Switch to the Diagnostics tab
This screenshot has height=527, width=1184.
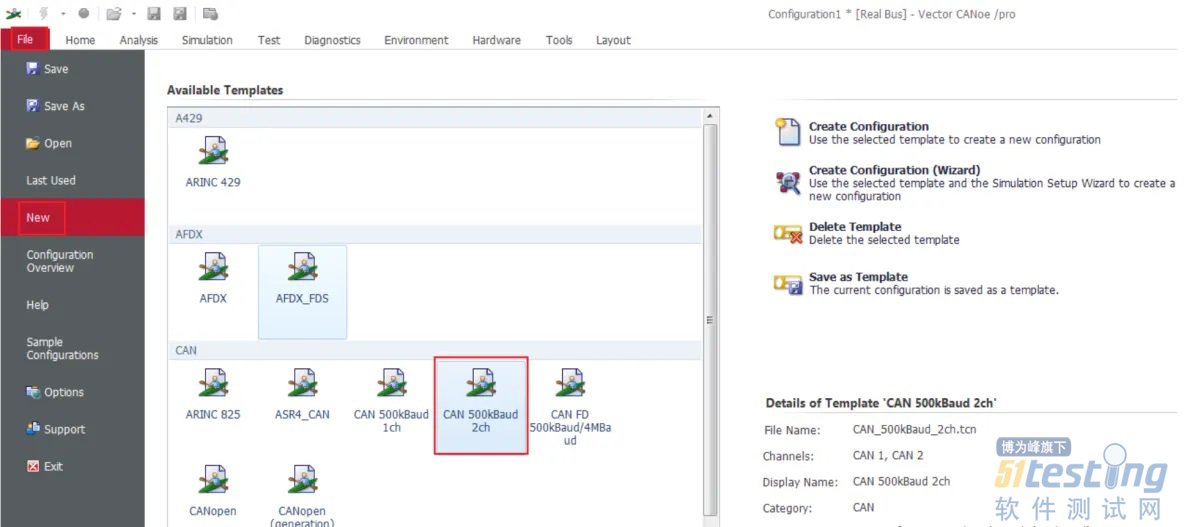332,40
